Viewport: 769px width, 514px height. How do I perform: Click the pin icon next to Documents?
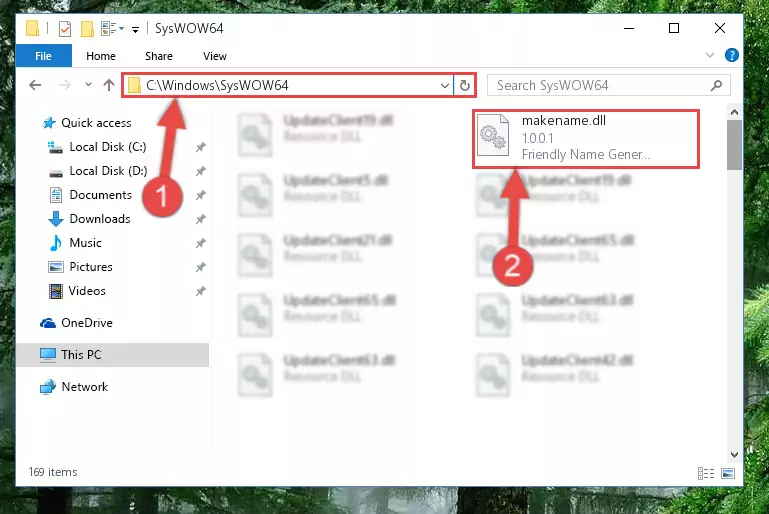[201, 195]
